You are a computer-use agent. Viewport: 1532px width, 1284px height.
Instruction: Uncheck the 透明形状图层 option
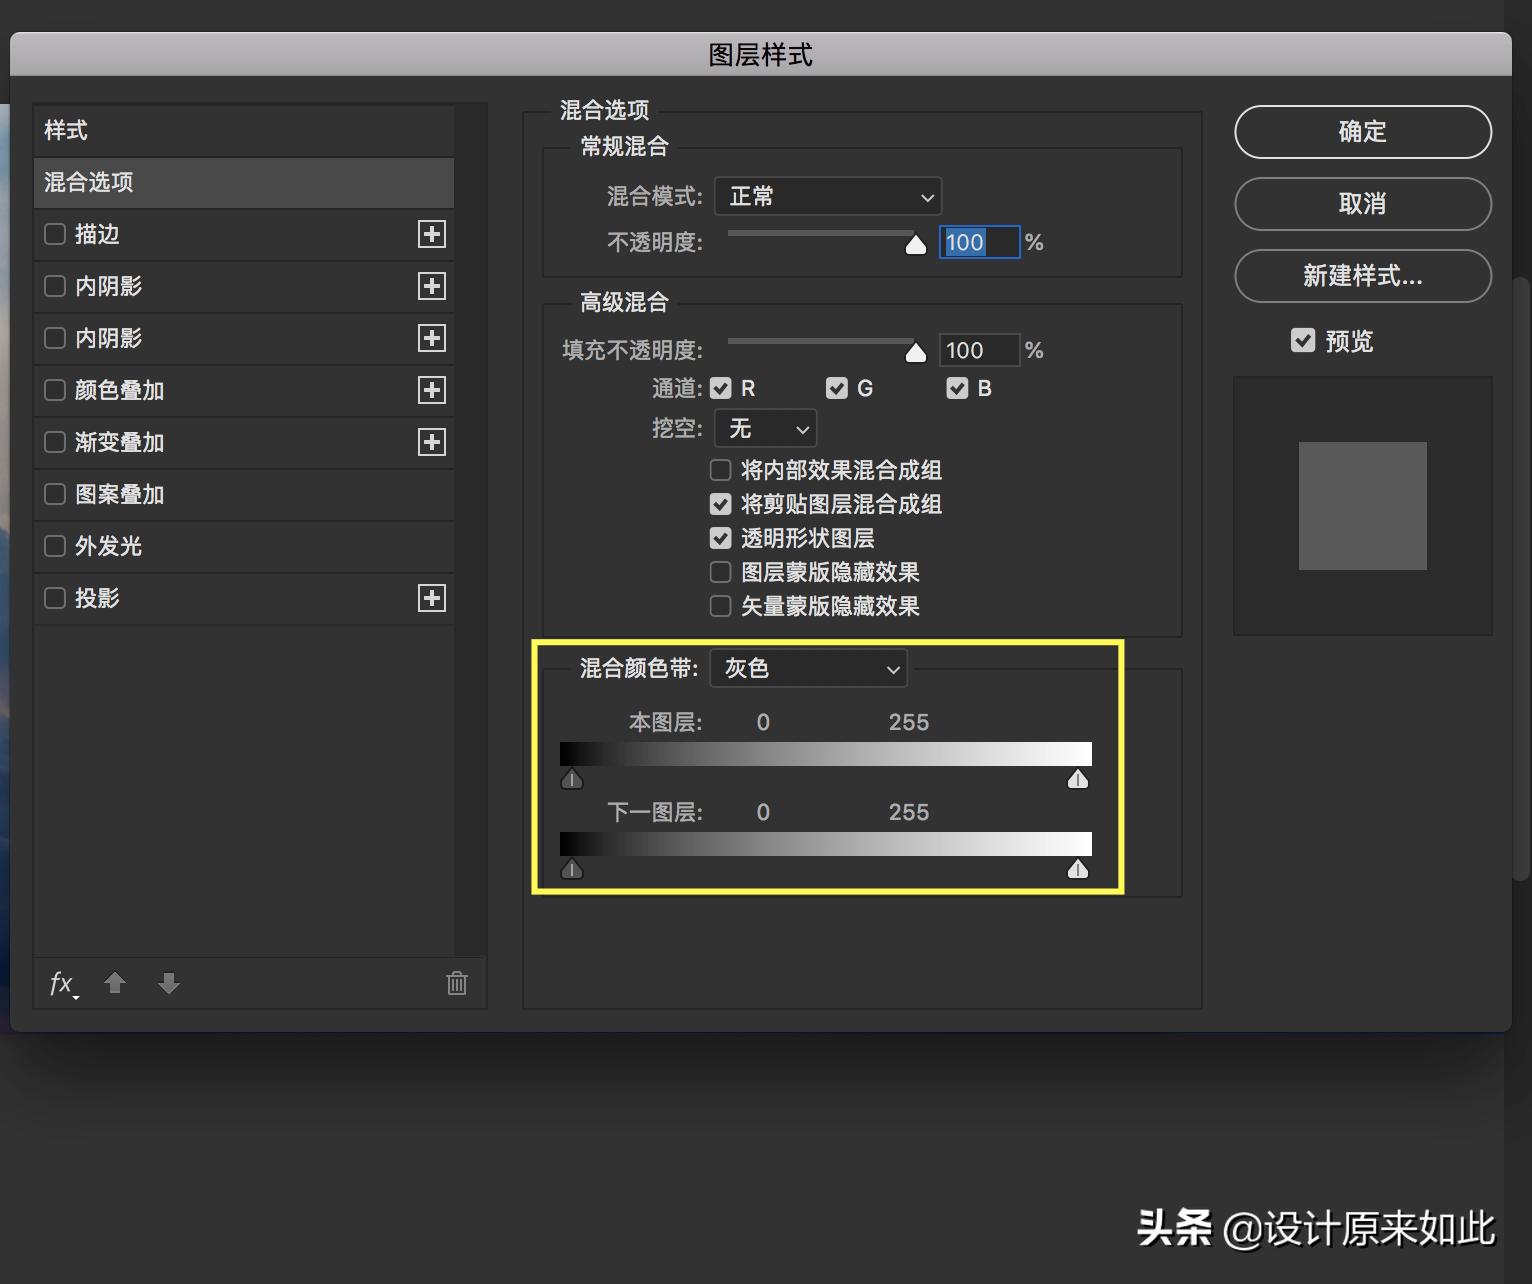pos(721,538)
